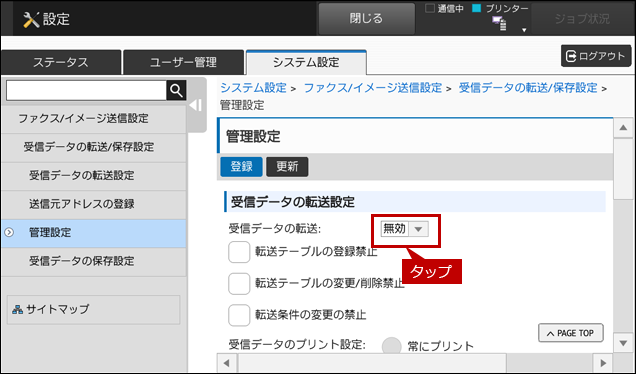Image resolution: width=636 pixels, height=374 pixels.
Task: Open the small dropdown arrow under プリンター
Action: [x=524, y=30]
